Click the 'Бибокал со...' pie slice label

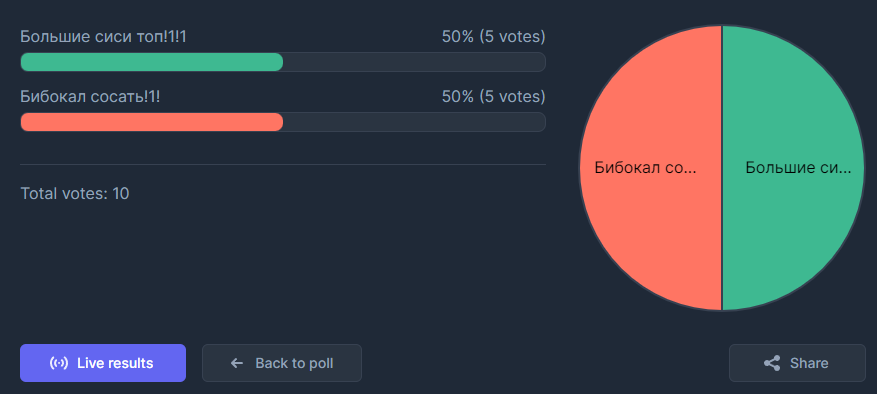645,168
